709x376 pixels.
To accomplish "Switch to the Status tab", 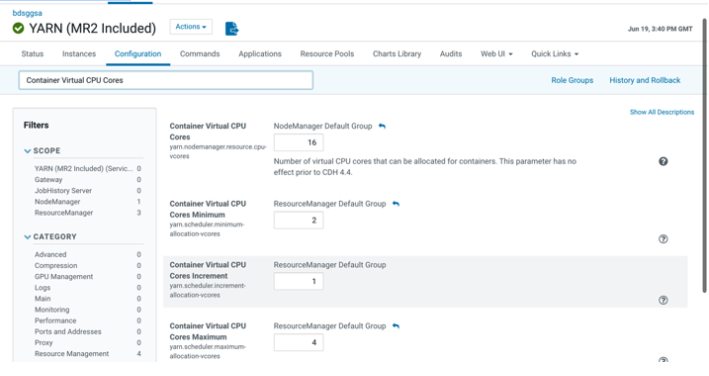I will click(x=33, y=54).
